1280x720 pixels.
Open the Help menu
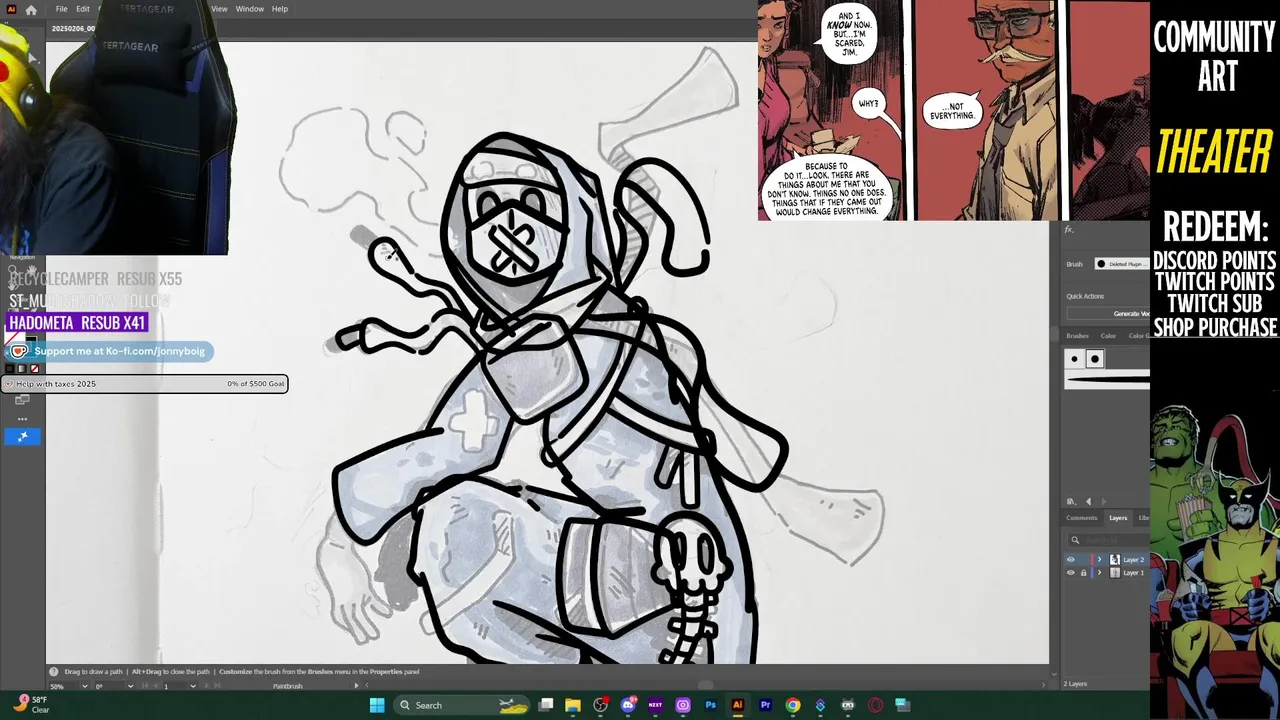tap(280, 9)
